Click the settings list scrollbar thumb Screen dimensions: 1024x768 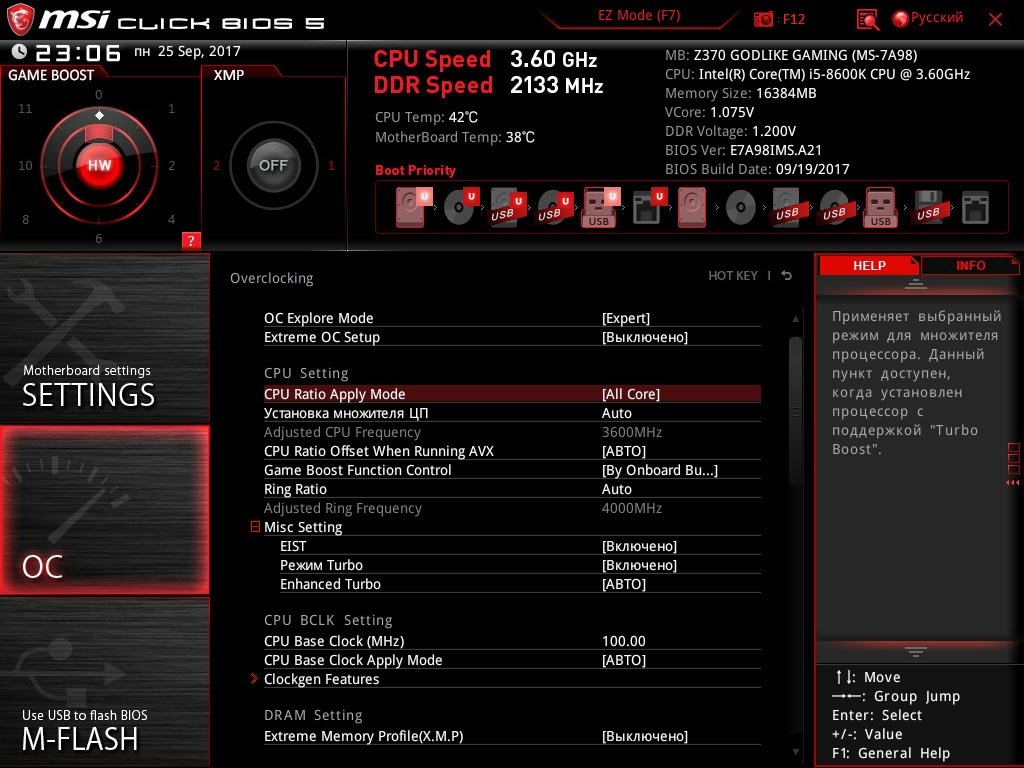pyautogui.click(x=795, y=411)
